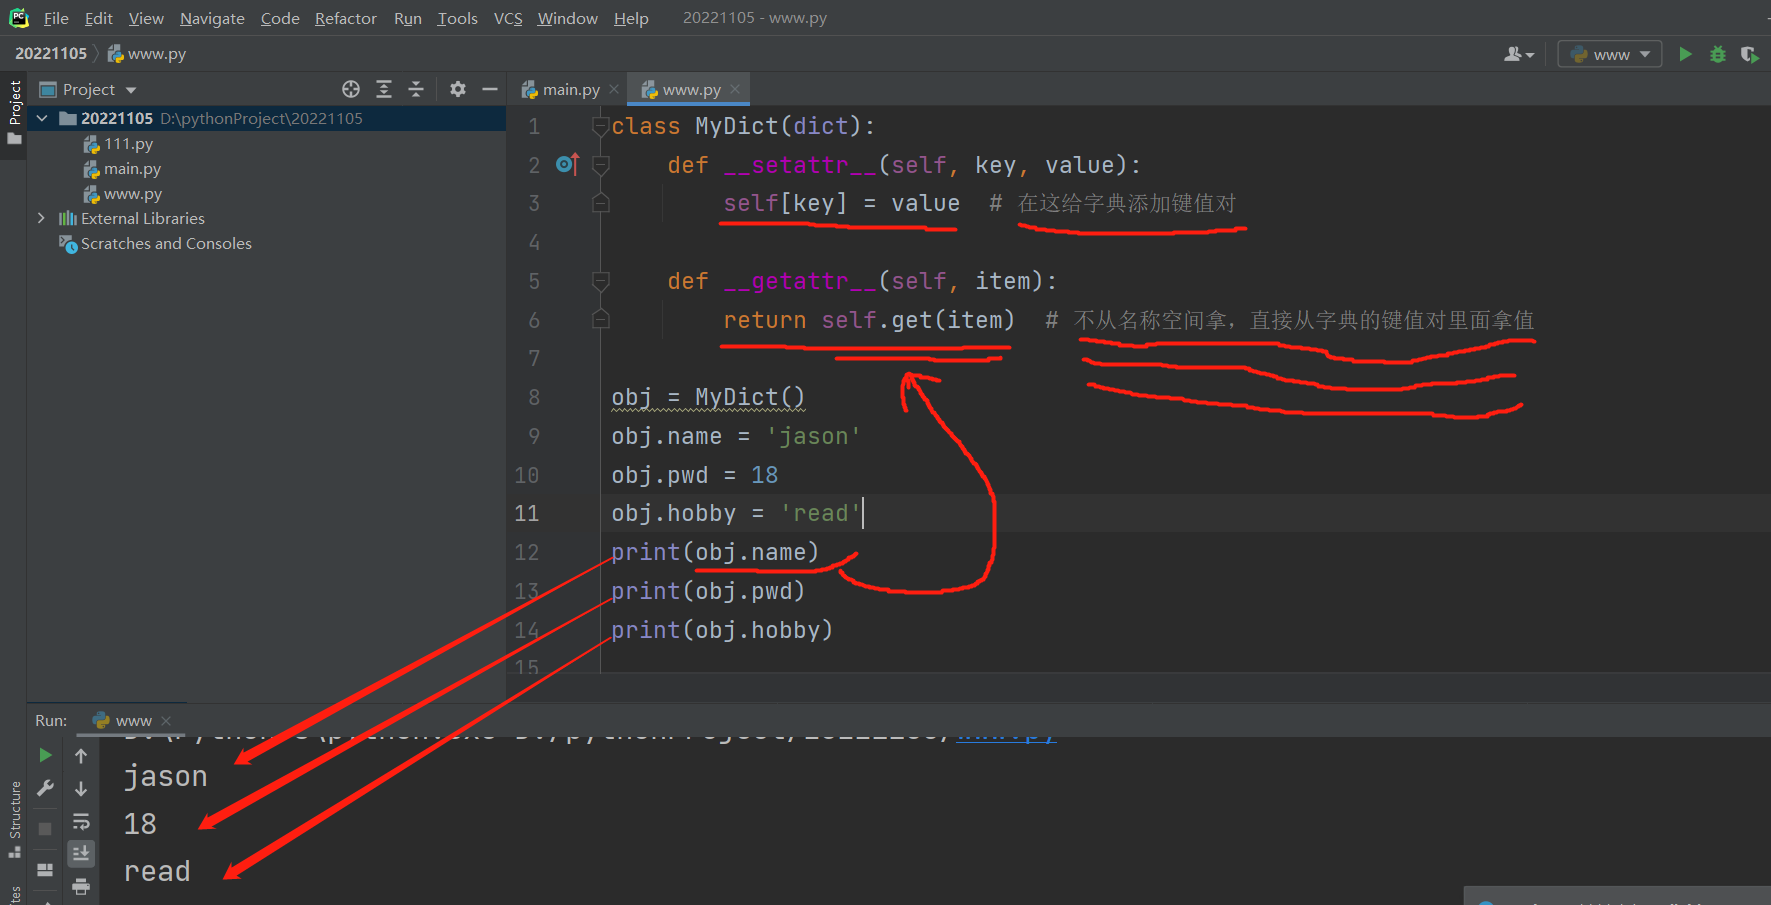Toggle soft-wrap in the Run console

click(x=81, y=822)
